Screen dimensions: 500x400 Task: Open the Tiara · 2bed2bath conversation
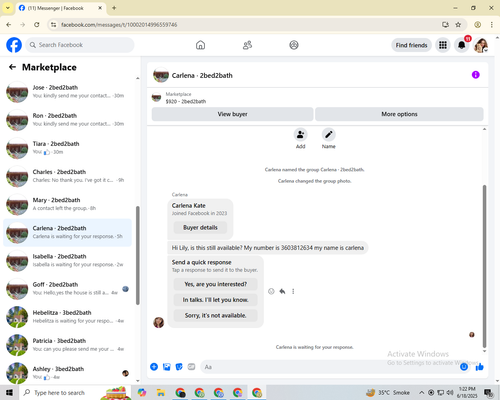[67, 148]
